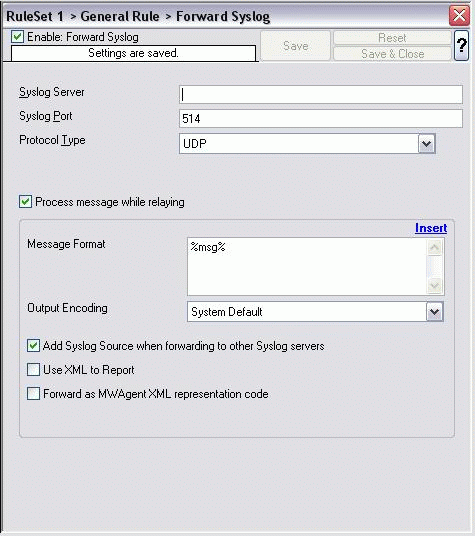Uncheck Process message while relaying

(25, 202)
